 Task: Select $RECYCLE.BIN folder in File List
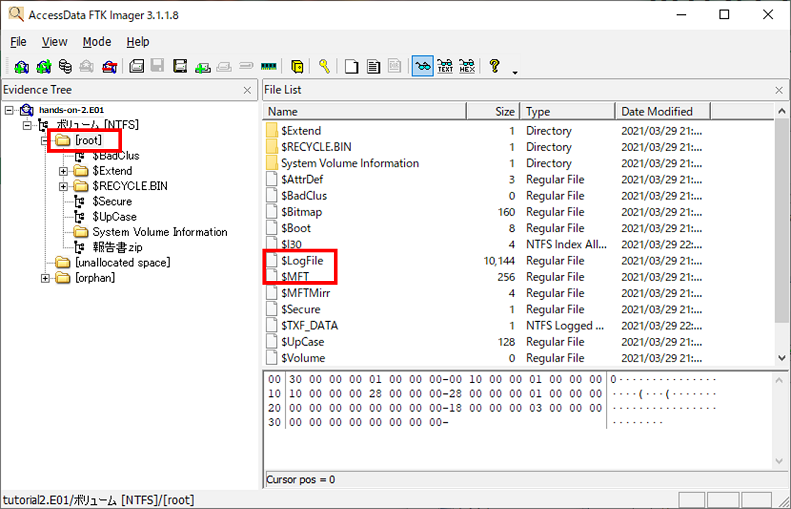click(316, 147)
